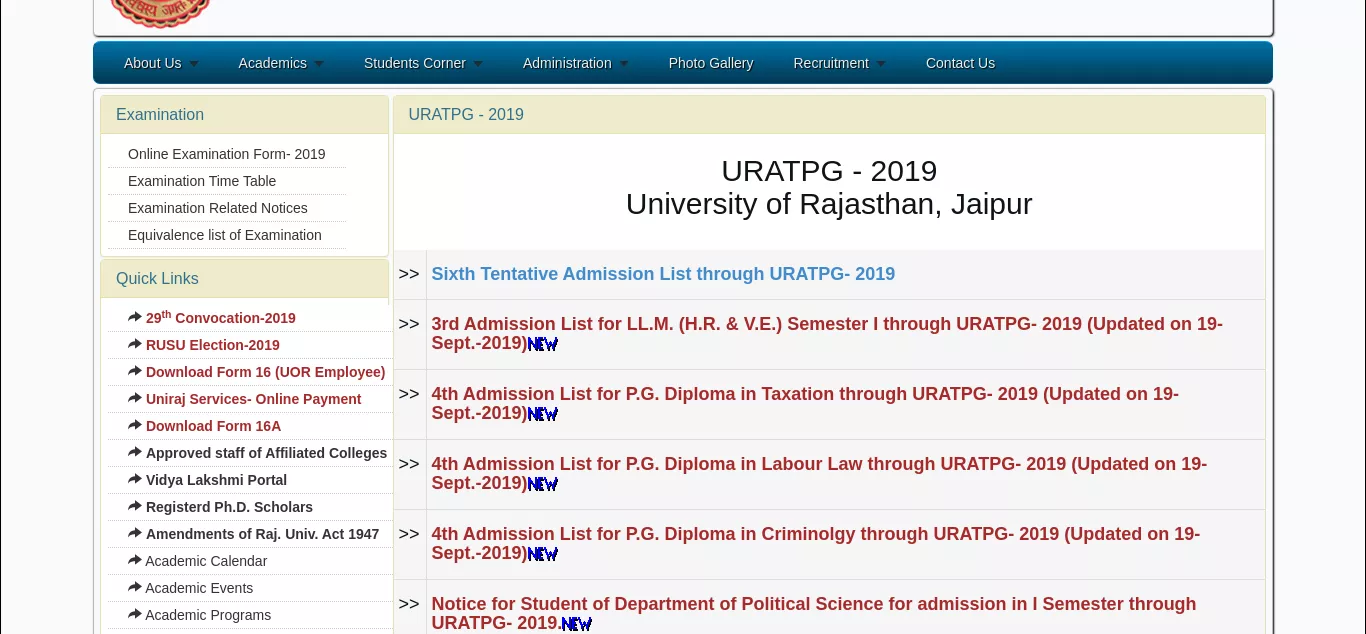1366x634 pixels.
Task: Open Download Form 16 (UOR Employee) link
Action: click(266, 372)
